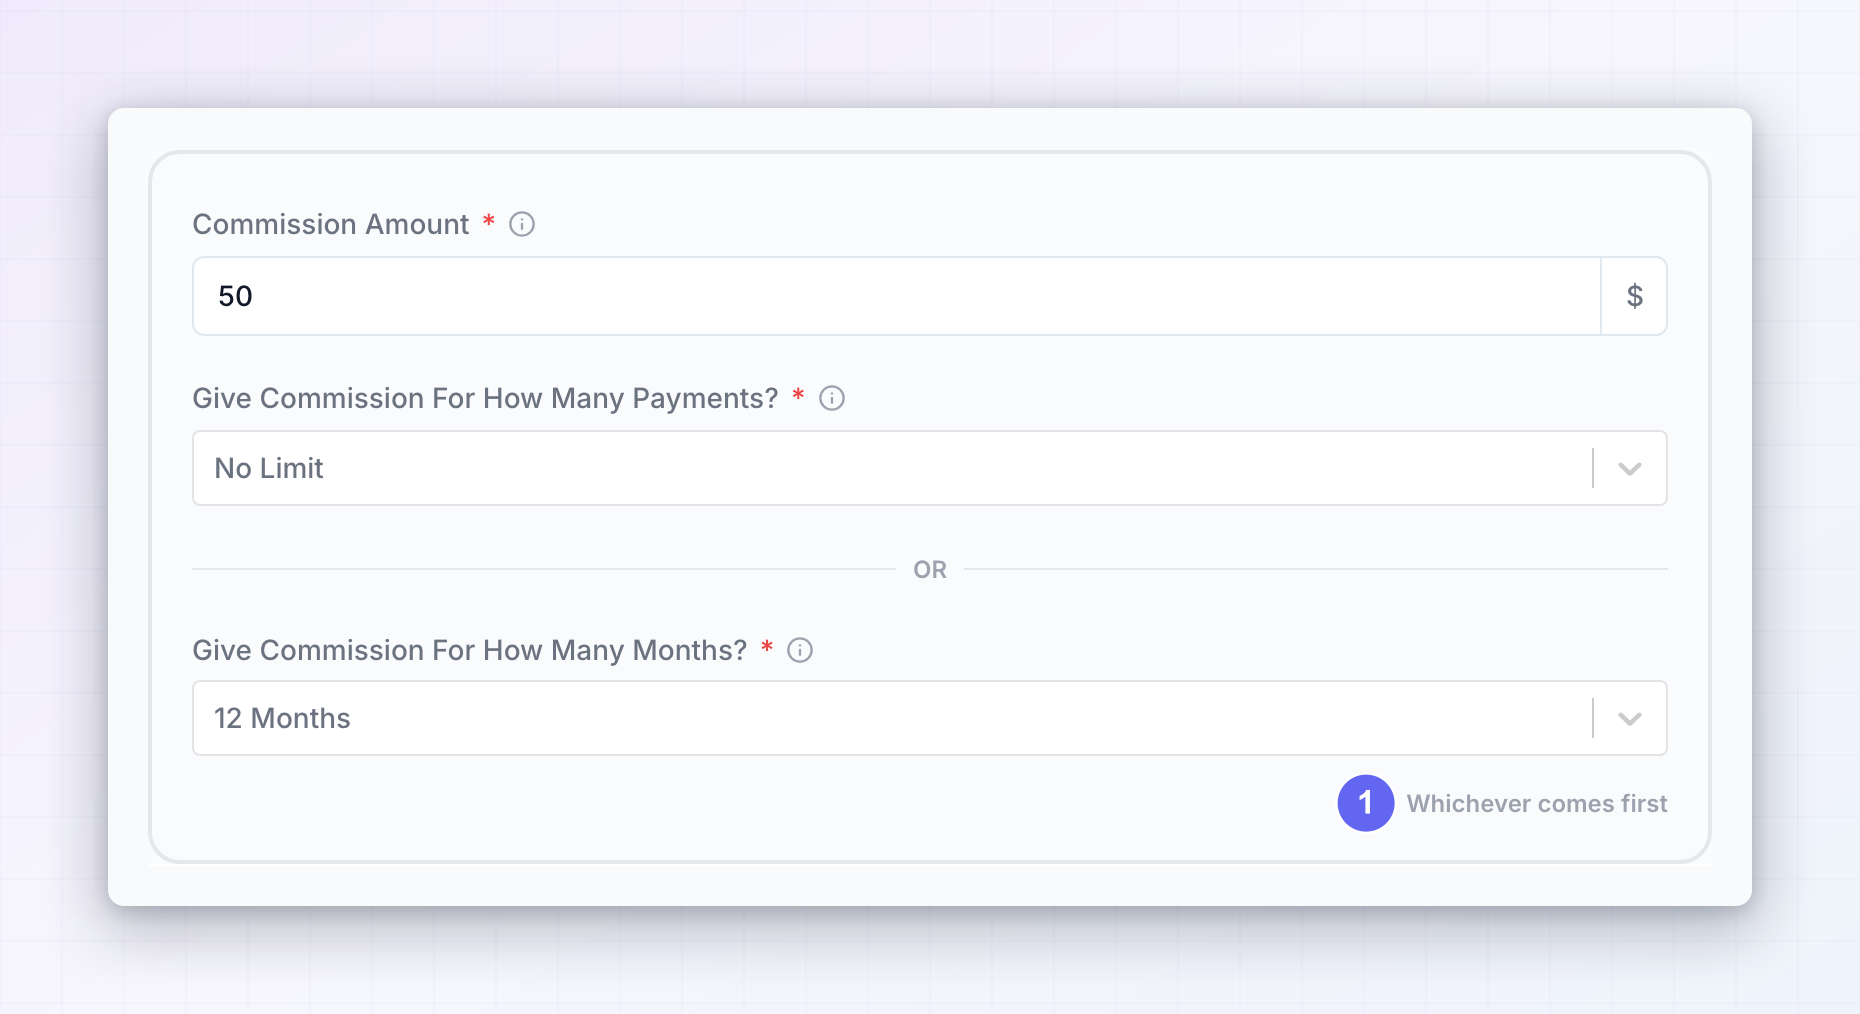The width and height of the screenshot is (1860, 1014).
Task: Click the info icon beside Commission Amount
Action: click(522, 224)
